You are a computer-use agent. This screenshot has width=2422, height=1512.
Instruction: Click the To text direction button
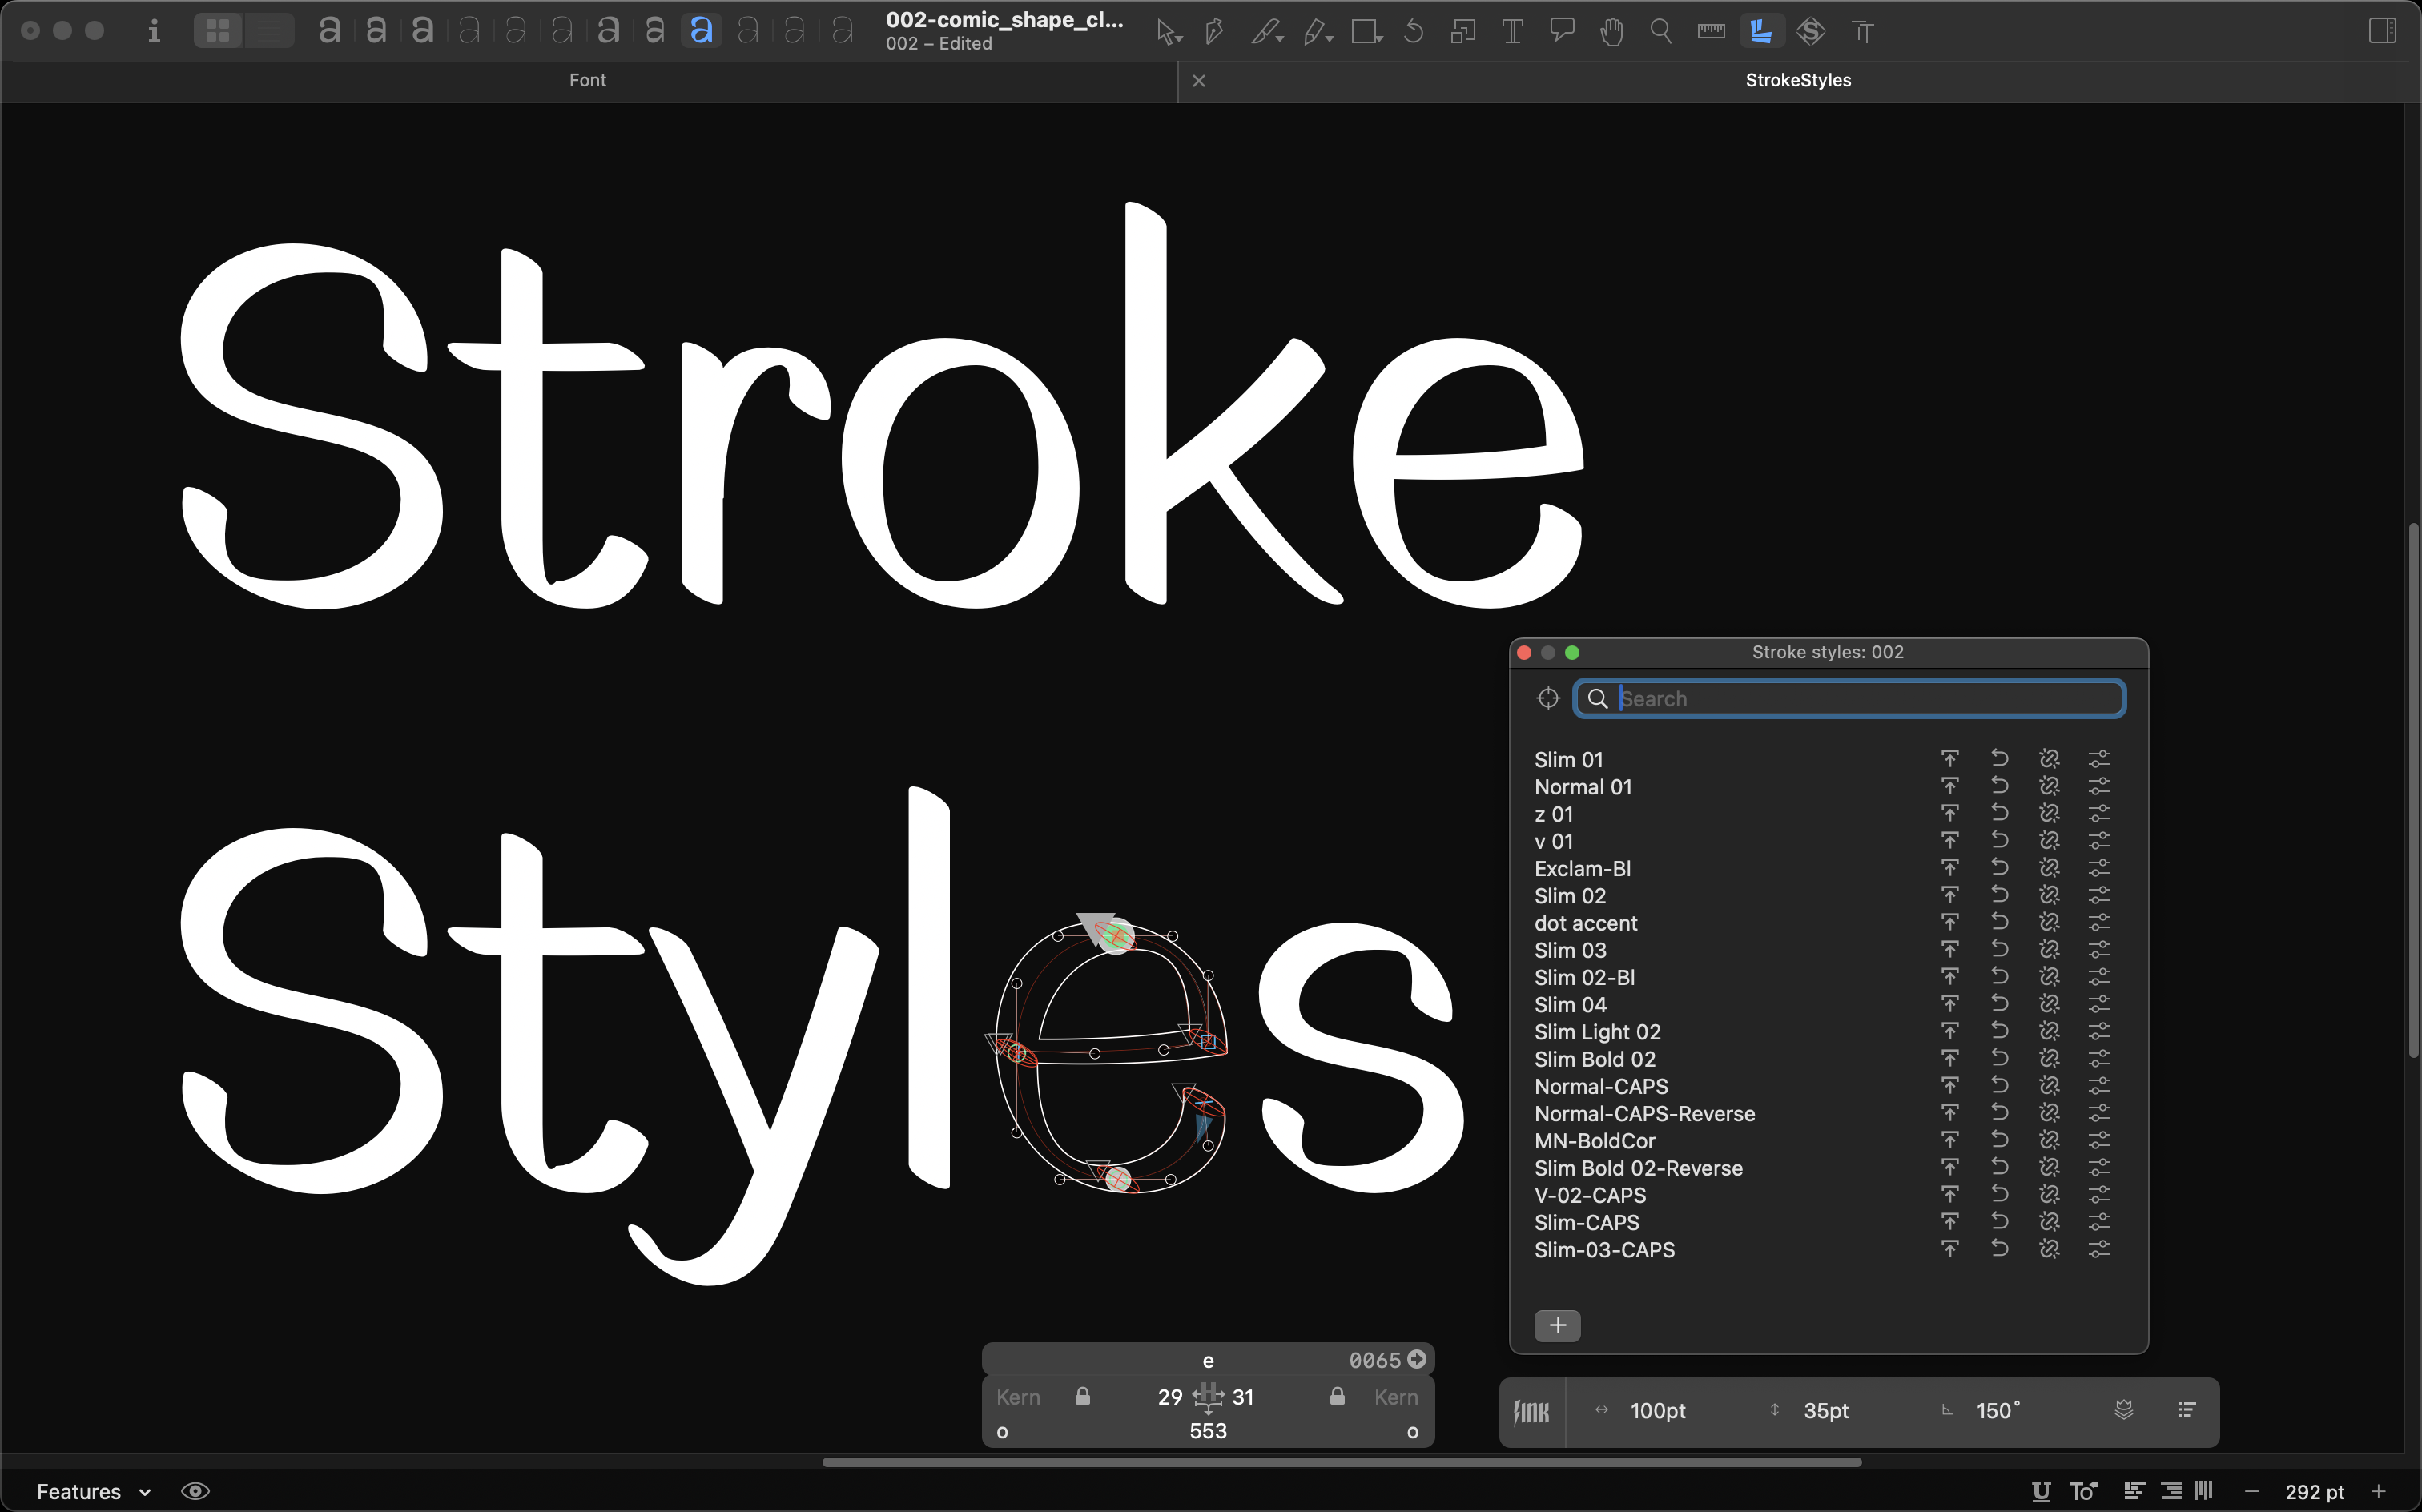[2084, 1491]
